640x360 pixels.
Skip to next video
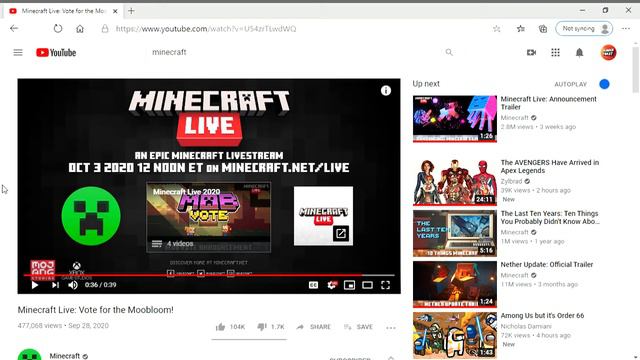pyautogui.click(x=56, y=285)
